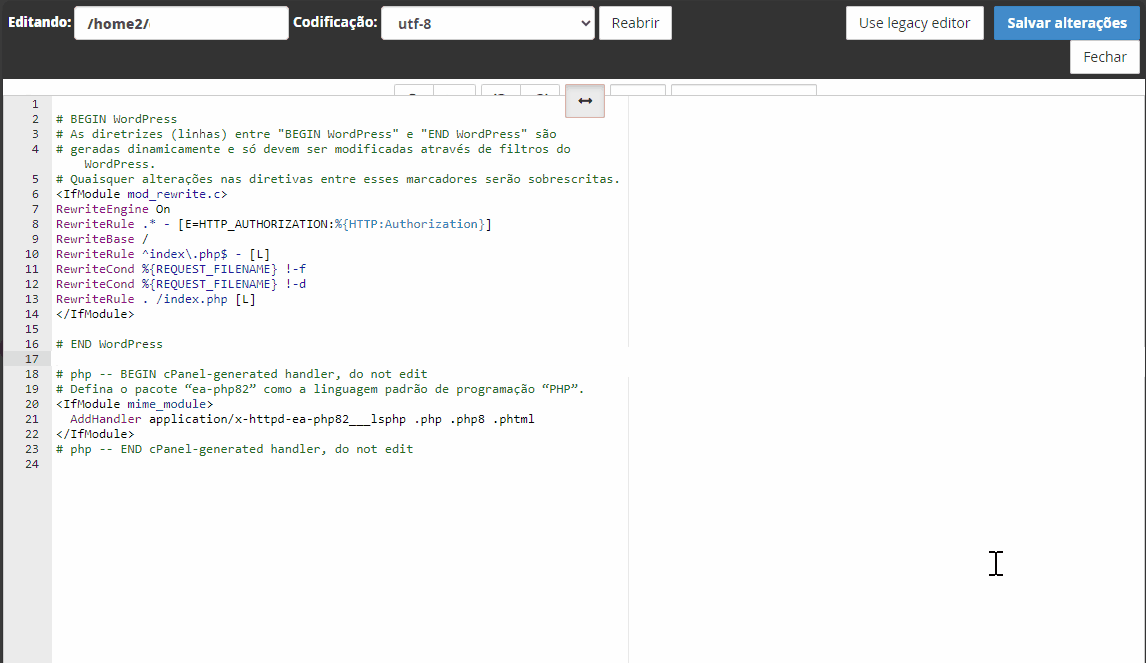Screen dimensions: 1146x663
Task: Switch to Use legacy editor
Action: (x=914, y=23)
